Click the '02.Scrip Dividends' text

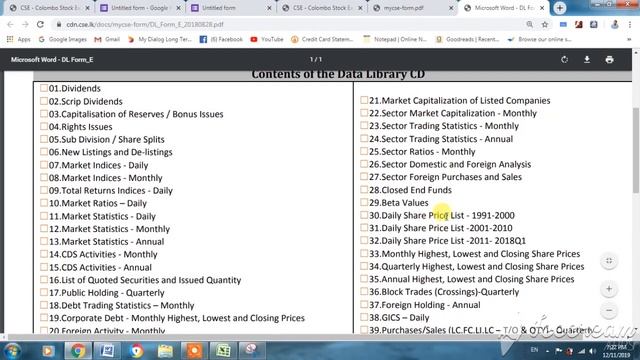[x=85, y=101]
